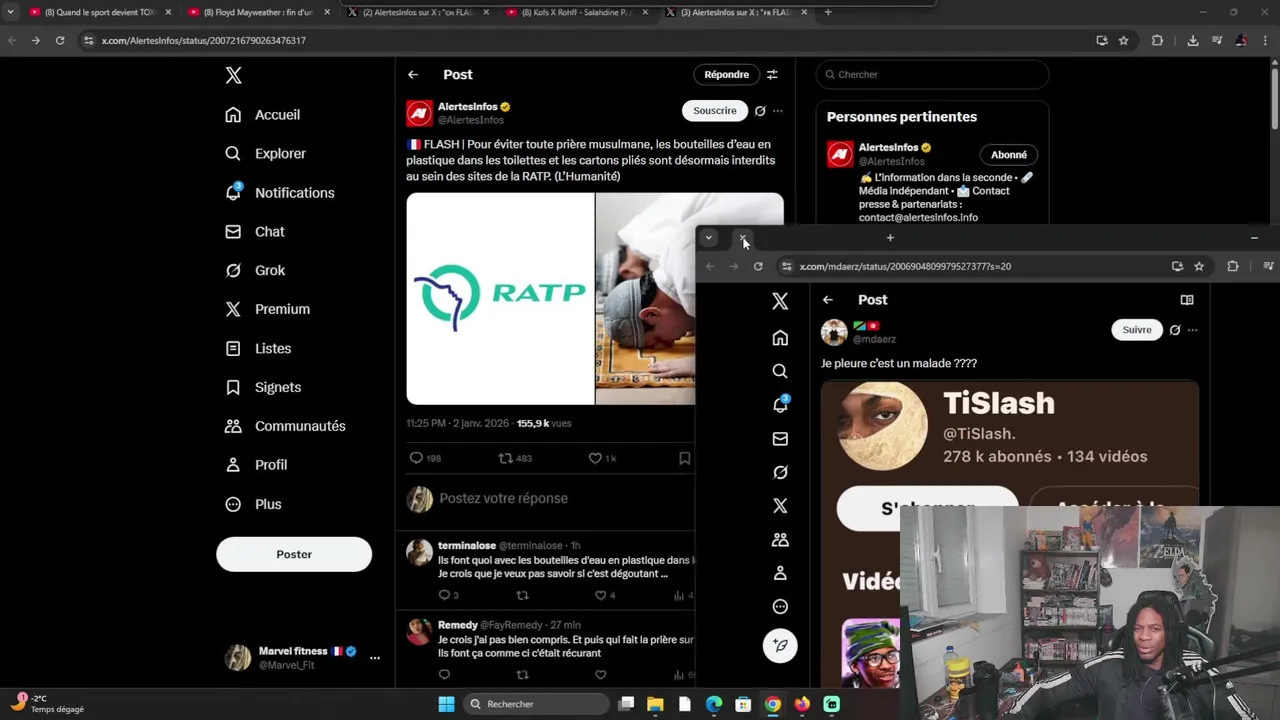Open Marvel fitness account options menu
This screenshot has width=1280, height=720.
(375, 658)
